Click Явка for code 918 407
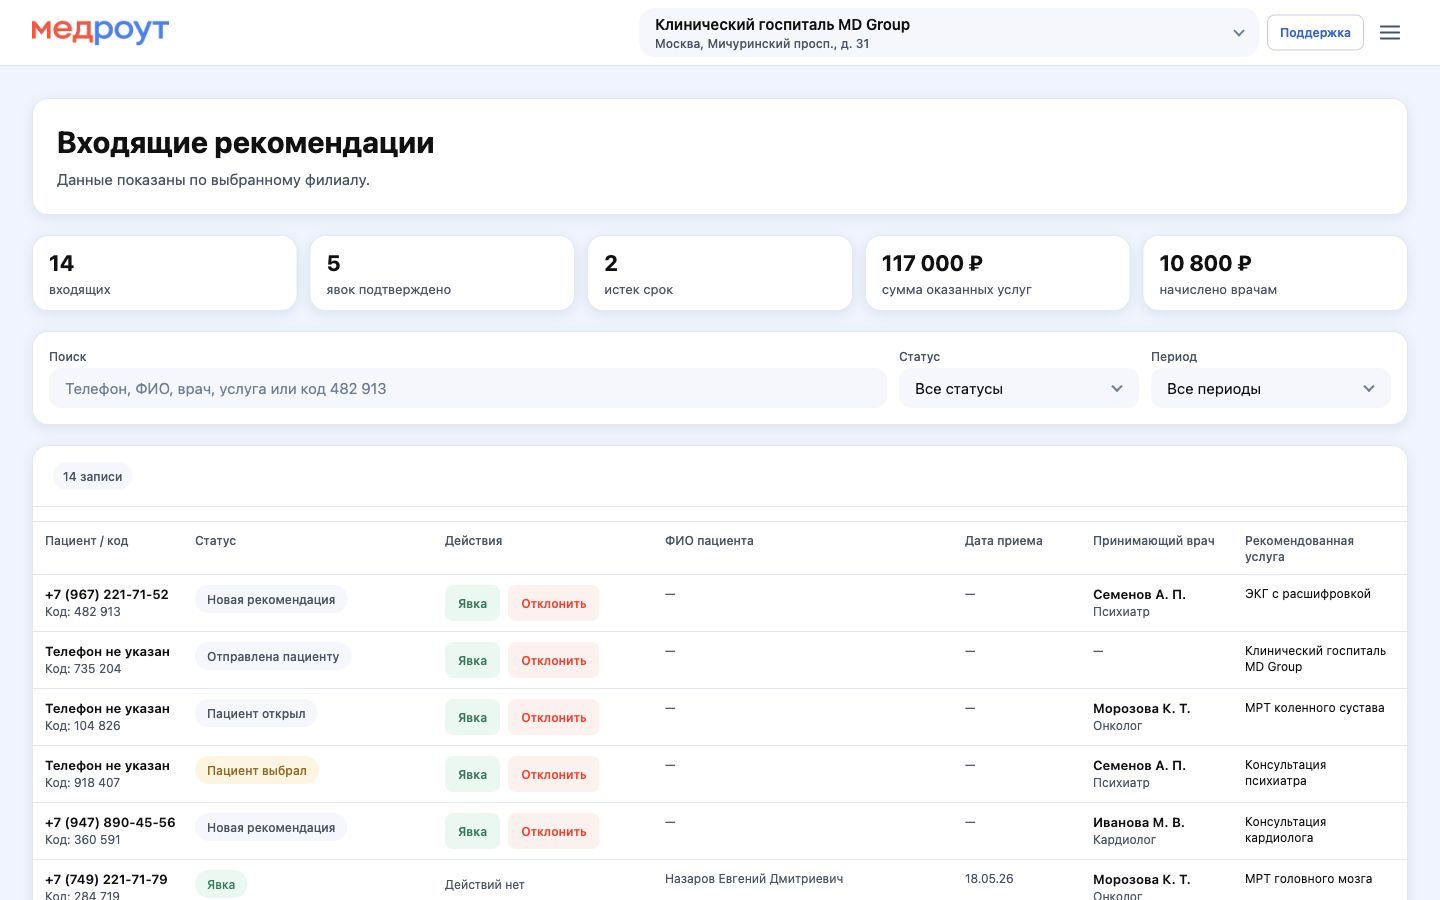 pos(472,774)
